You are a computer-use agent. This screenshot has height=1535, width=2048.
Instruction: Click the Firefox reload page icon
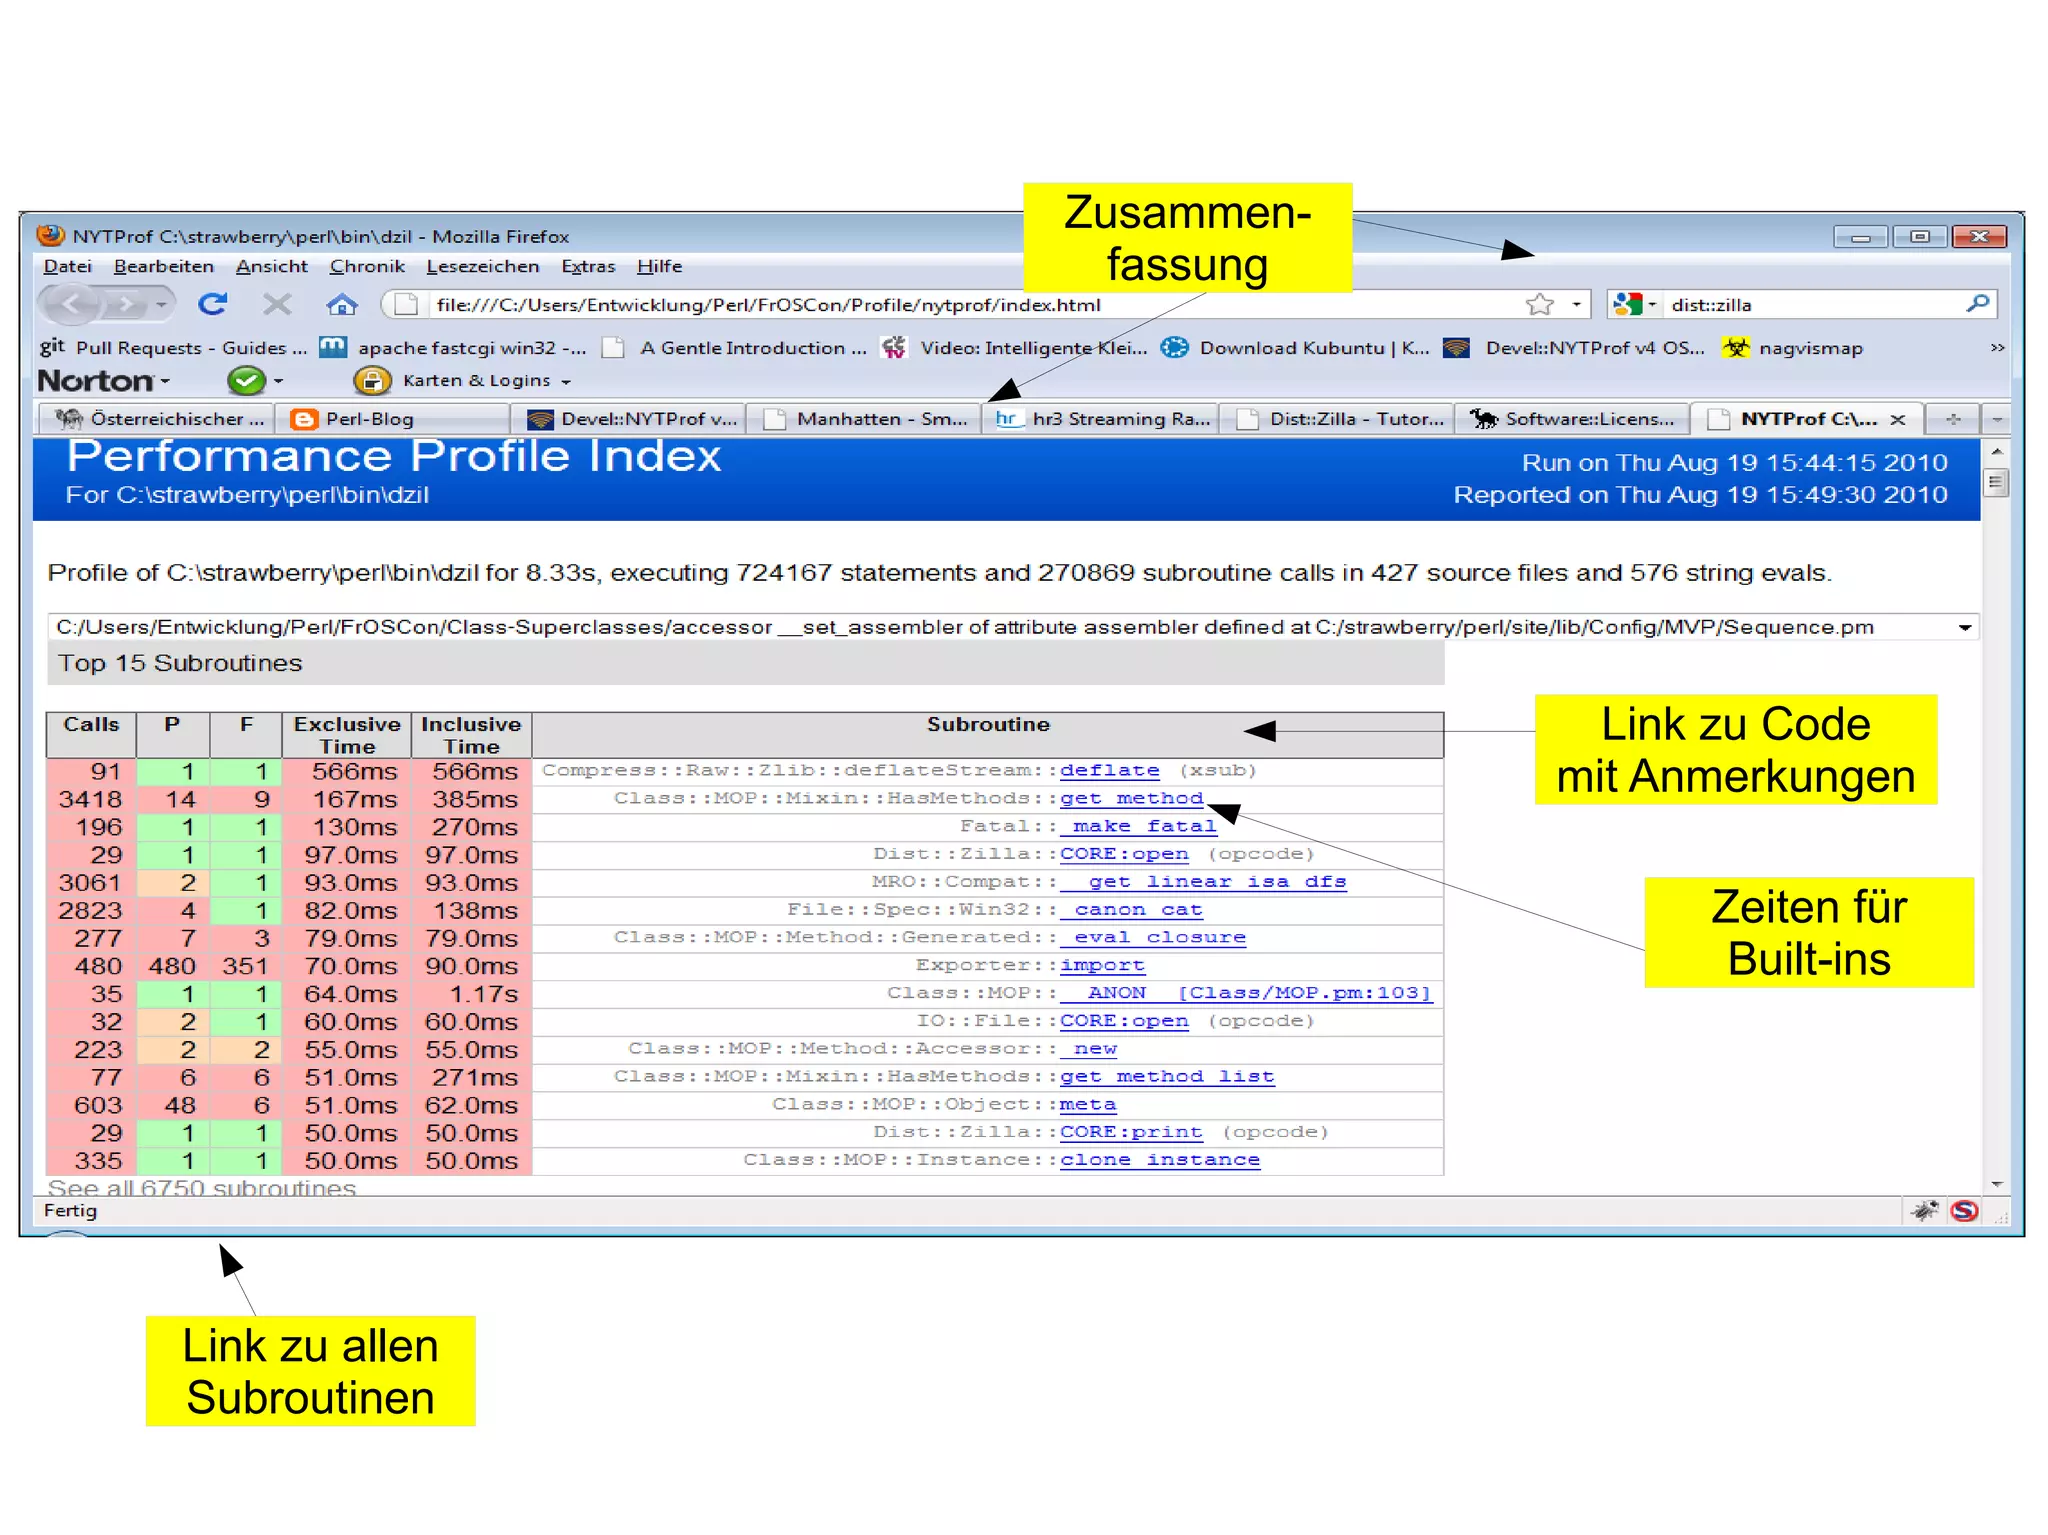click(x=212, y=304)
